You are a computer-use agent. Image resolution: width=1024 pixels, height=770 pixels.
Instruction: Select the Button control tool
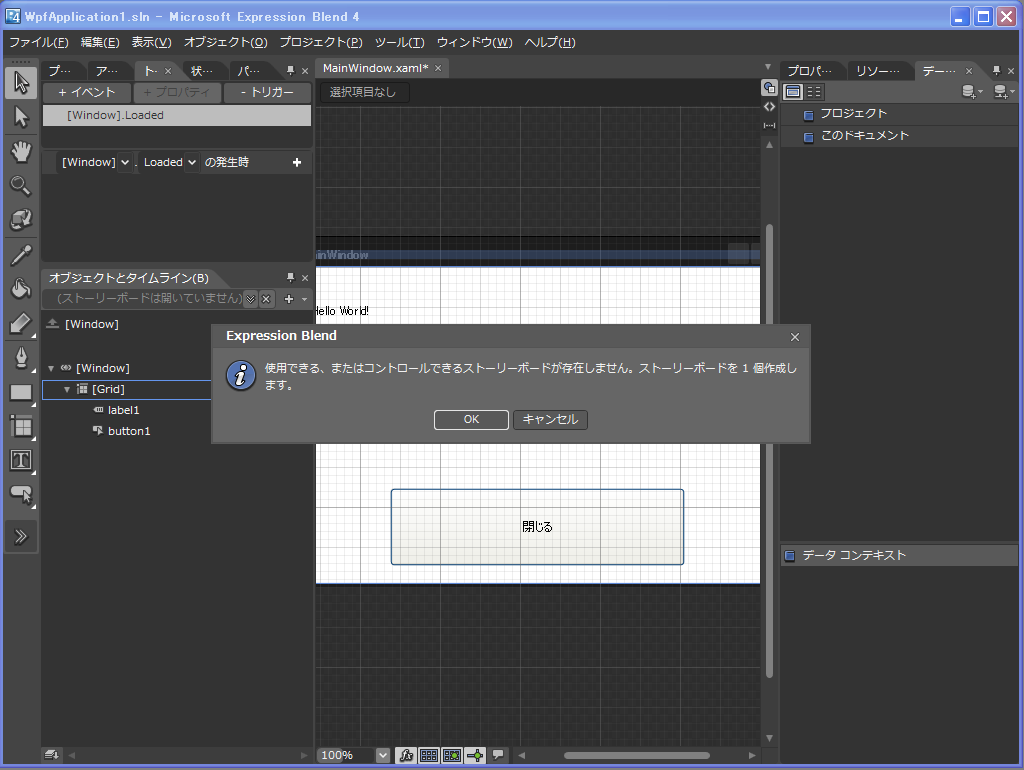pyautogui.click(x=21, y=494)
